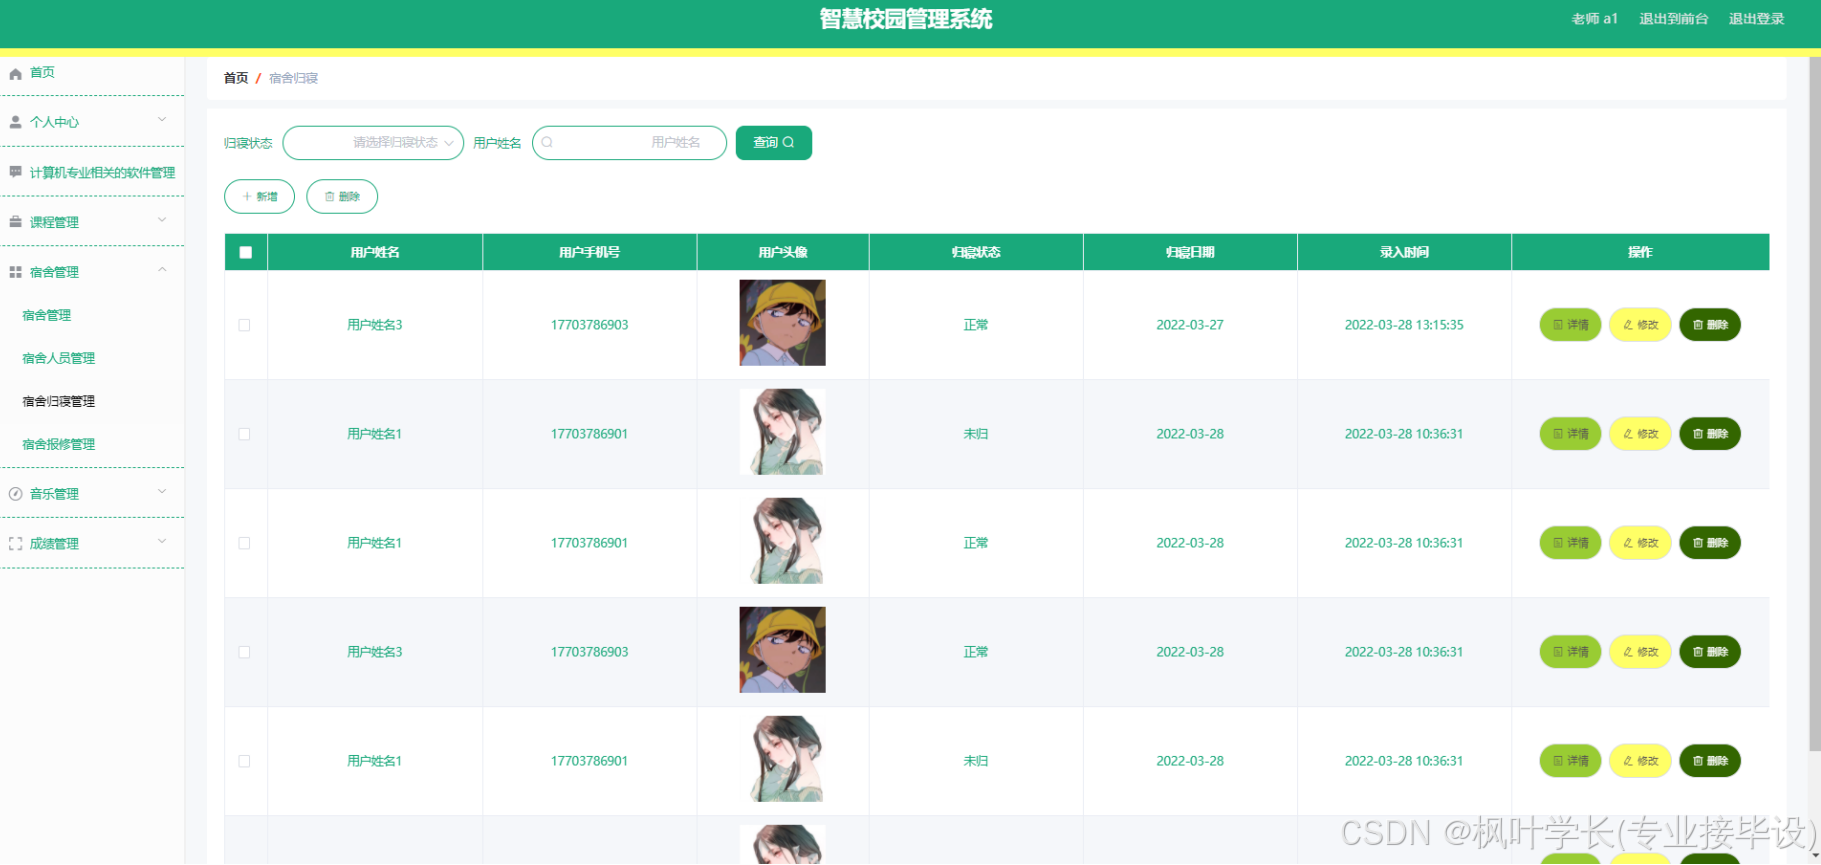Viewport: 1821px width, 865px height.
Task: Click the 用户姓名 search input field
Action: (629, 143)
